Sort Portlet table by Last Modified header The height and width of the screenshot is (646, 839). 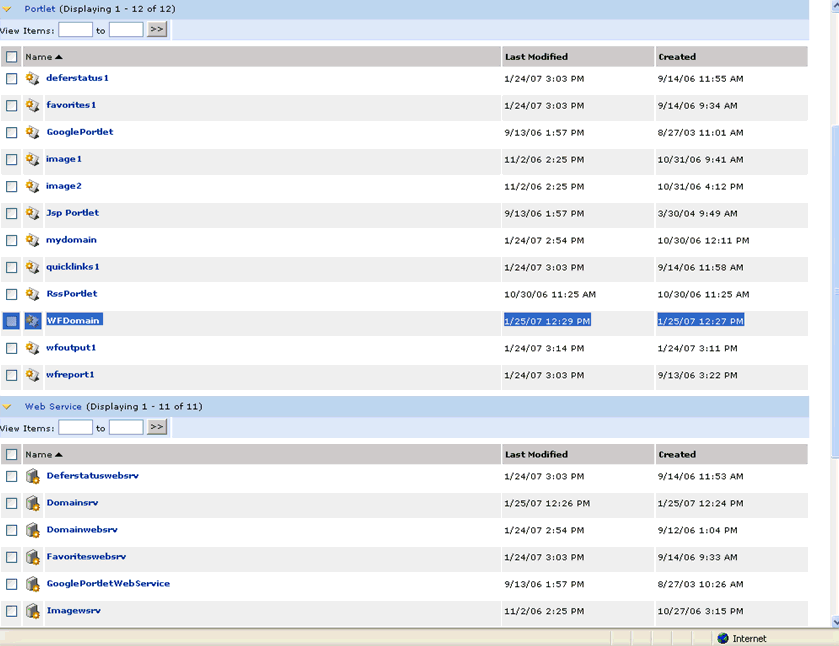coord(536,57)
